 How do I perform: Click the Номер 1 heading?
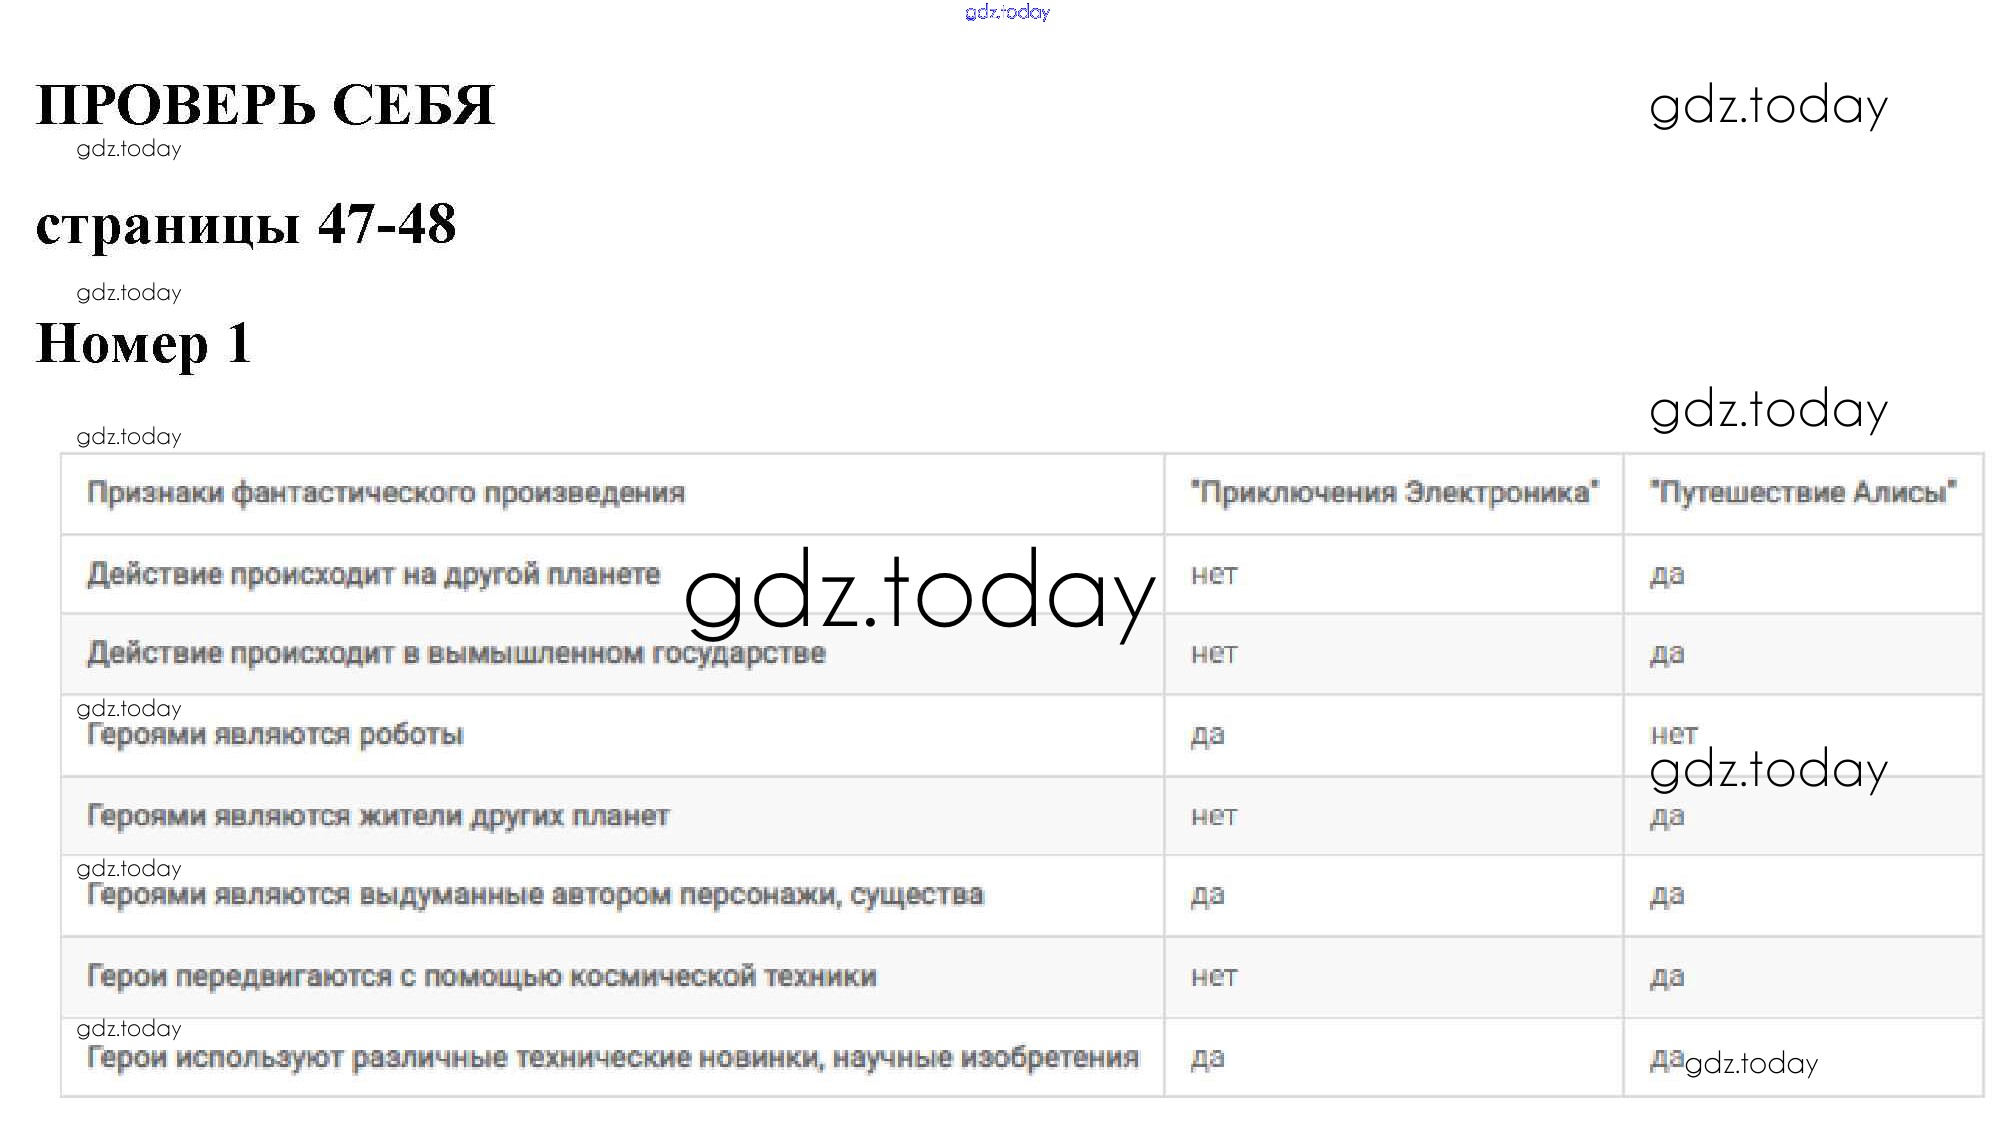(143, 343)
